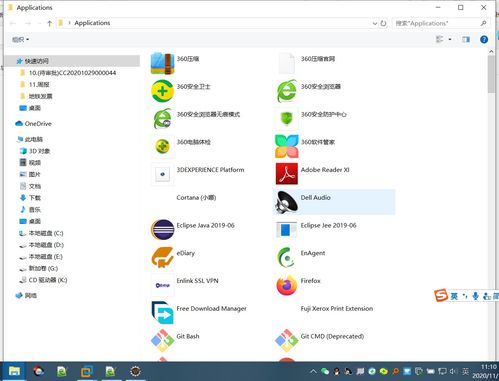The height and width of the screenshot is (381, 499).
Task: Open the 10.(待审批)CC20201029000044 folder
Action: click(72, 73)
